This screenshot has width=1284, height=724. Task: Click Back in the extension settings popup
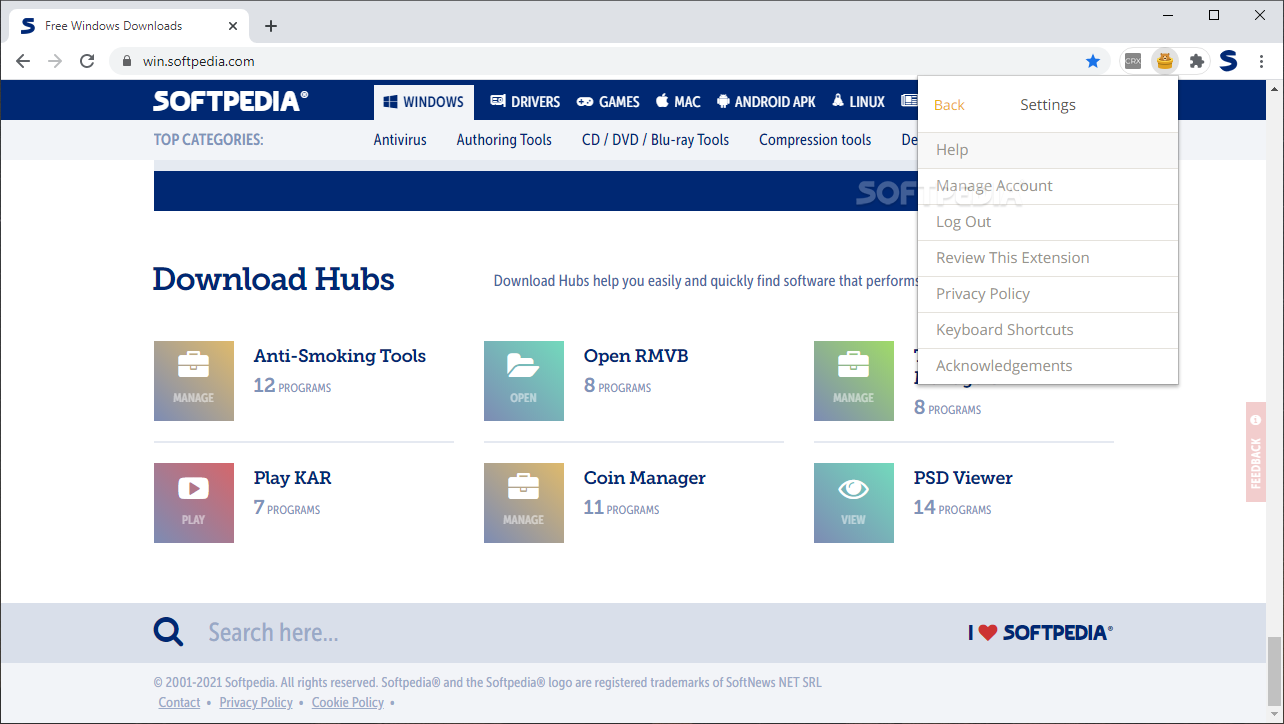(x=949, y=105)
